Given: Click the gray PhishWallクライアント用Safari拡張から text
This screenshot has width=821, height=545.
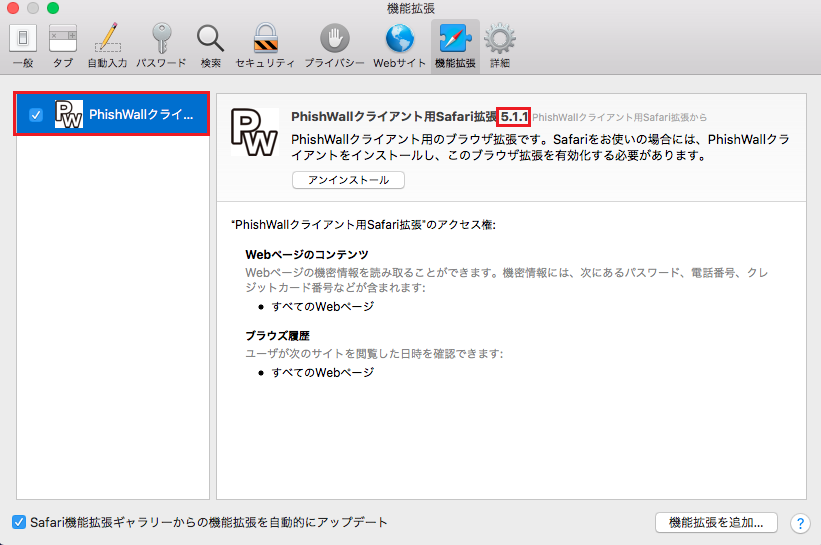Looking at the screenshot, I should tap(619, 117).
